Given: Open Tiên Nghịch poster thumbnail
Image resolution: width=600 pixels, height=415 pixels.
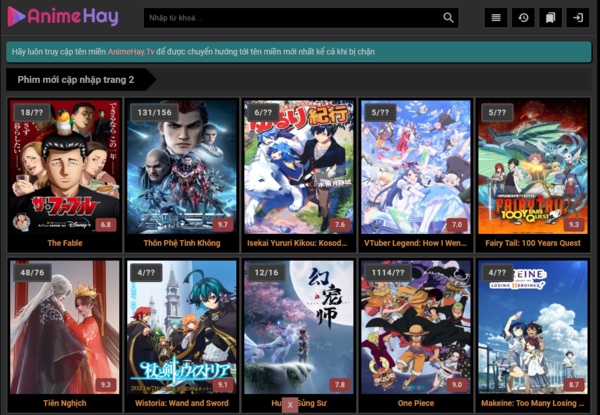Looking at the screenshot, I should tap(65, 327).
